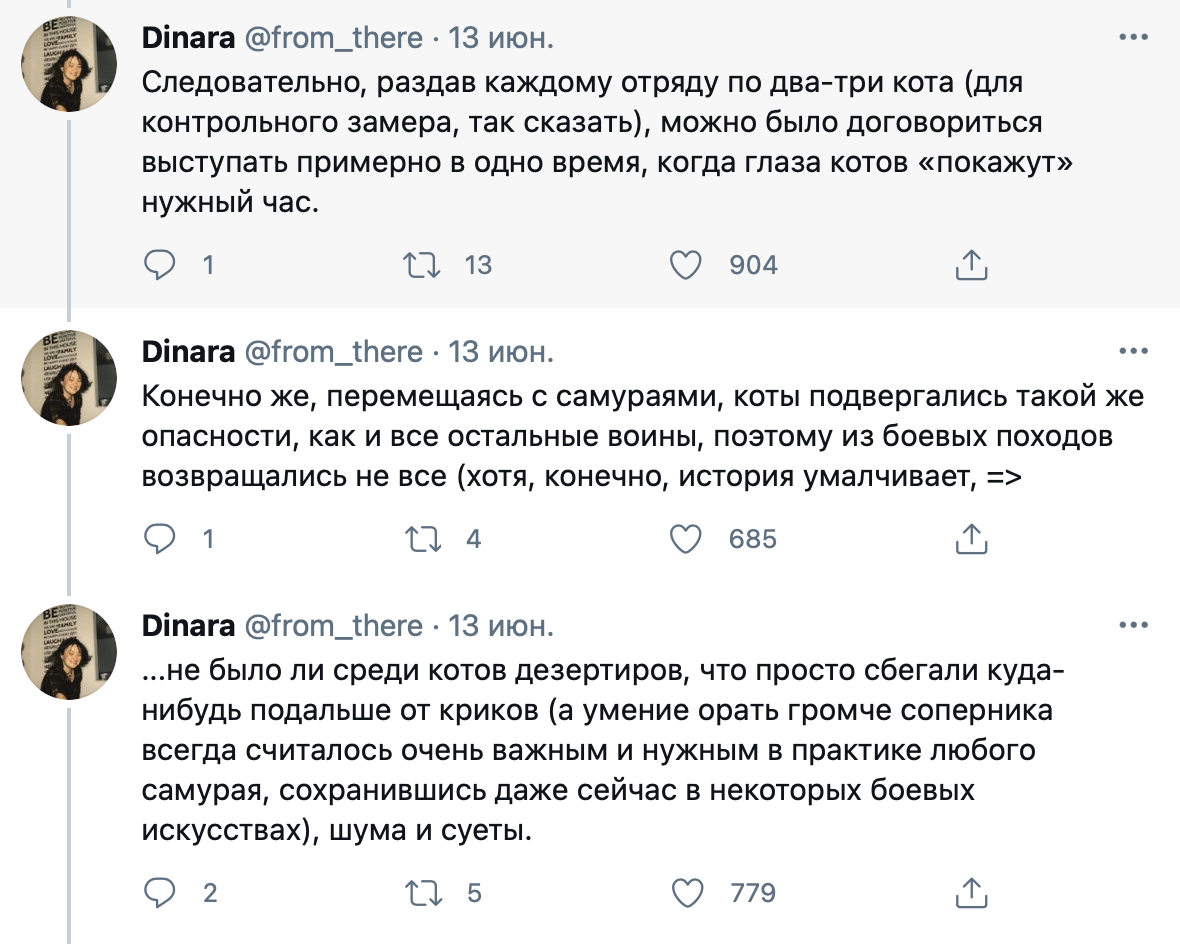
Task: Open the more options menu on third tweet
Action: (1133, 625)
